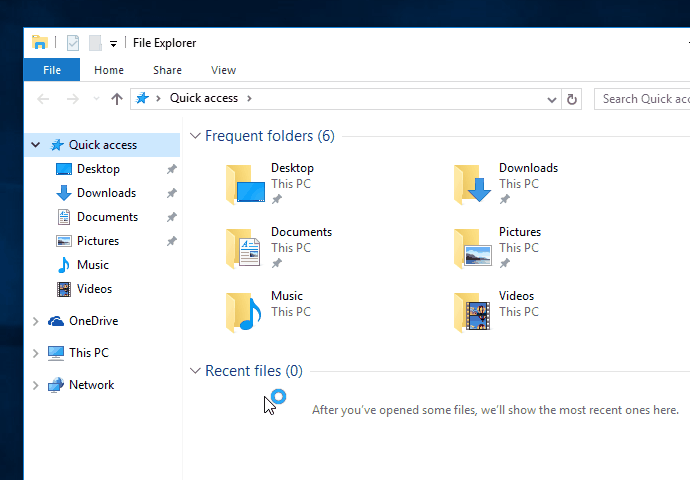Select Network in the navigation pane
Viewport: 690px width, 480px height.
[91, 385]
